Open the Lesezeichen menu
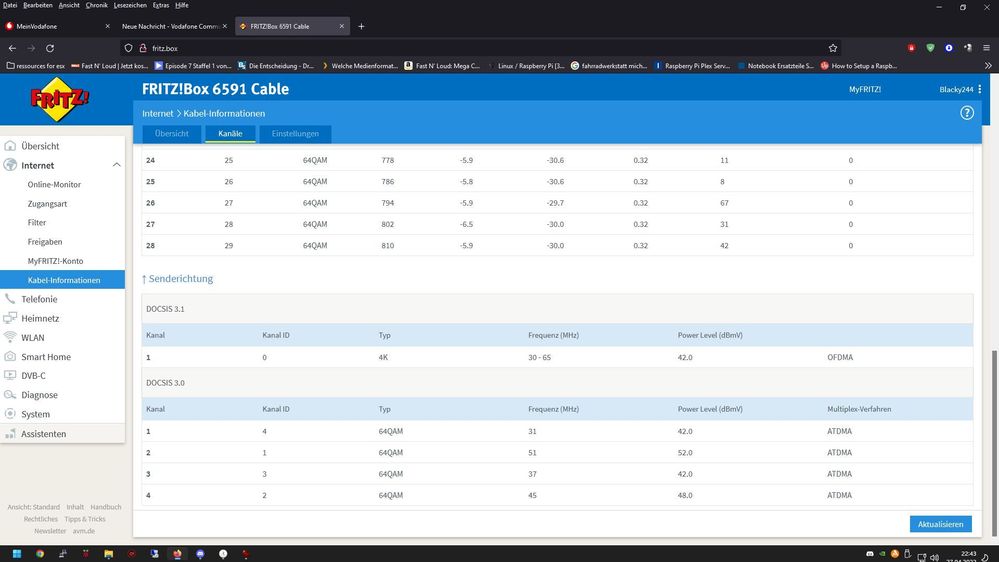Screen dimensions: 999x562 click(x=130, y=5)
